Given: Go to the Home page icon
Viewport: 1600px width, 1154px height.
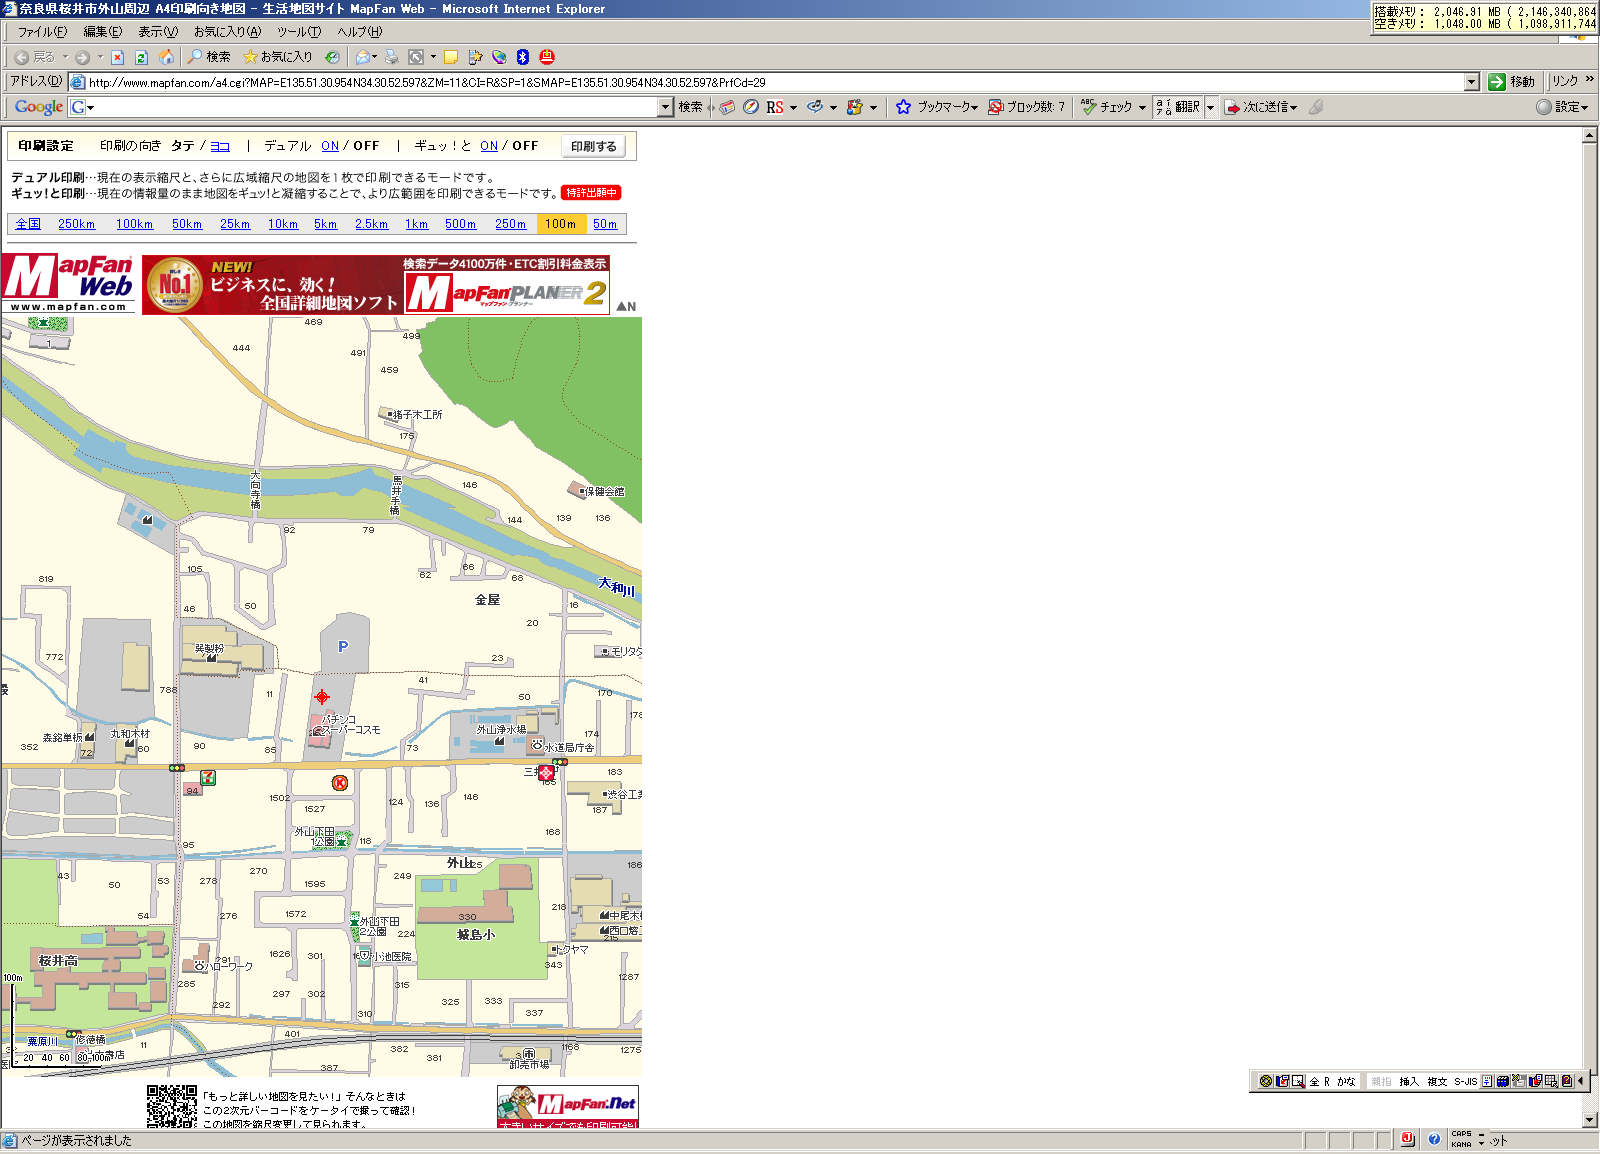Looking at the screenshot, I should click(x=166, y=57).
